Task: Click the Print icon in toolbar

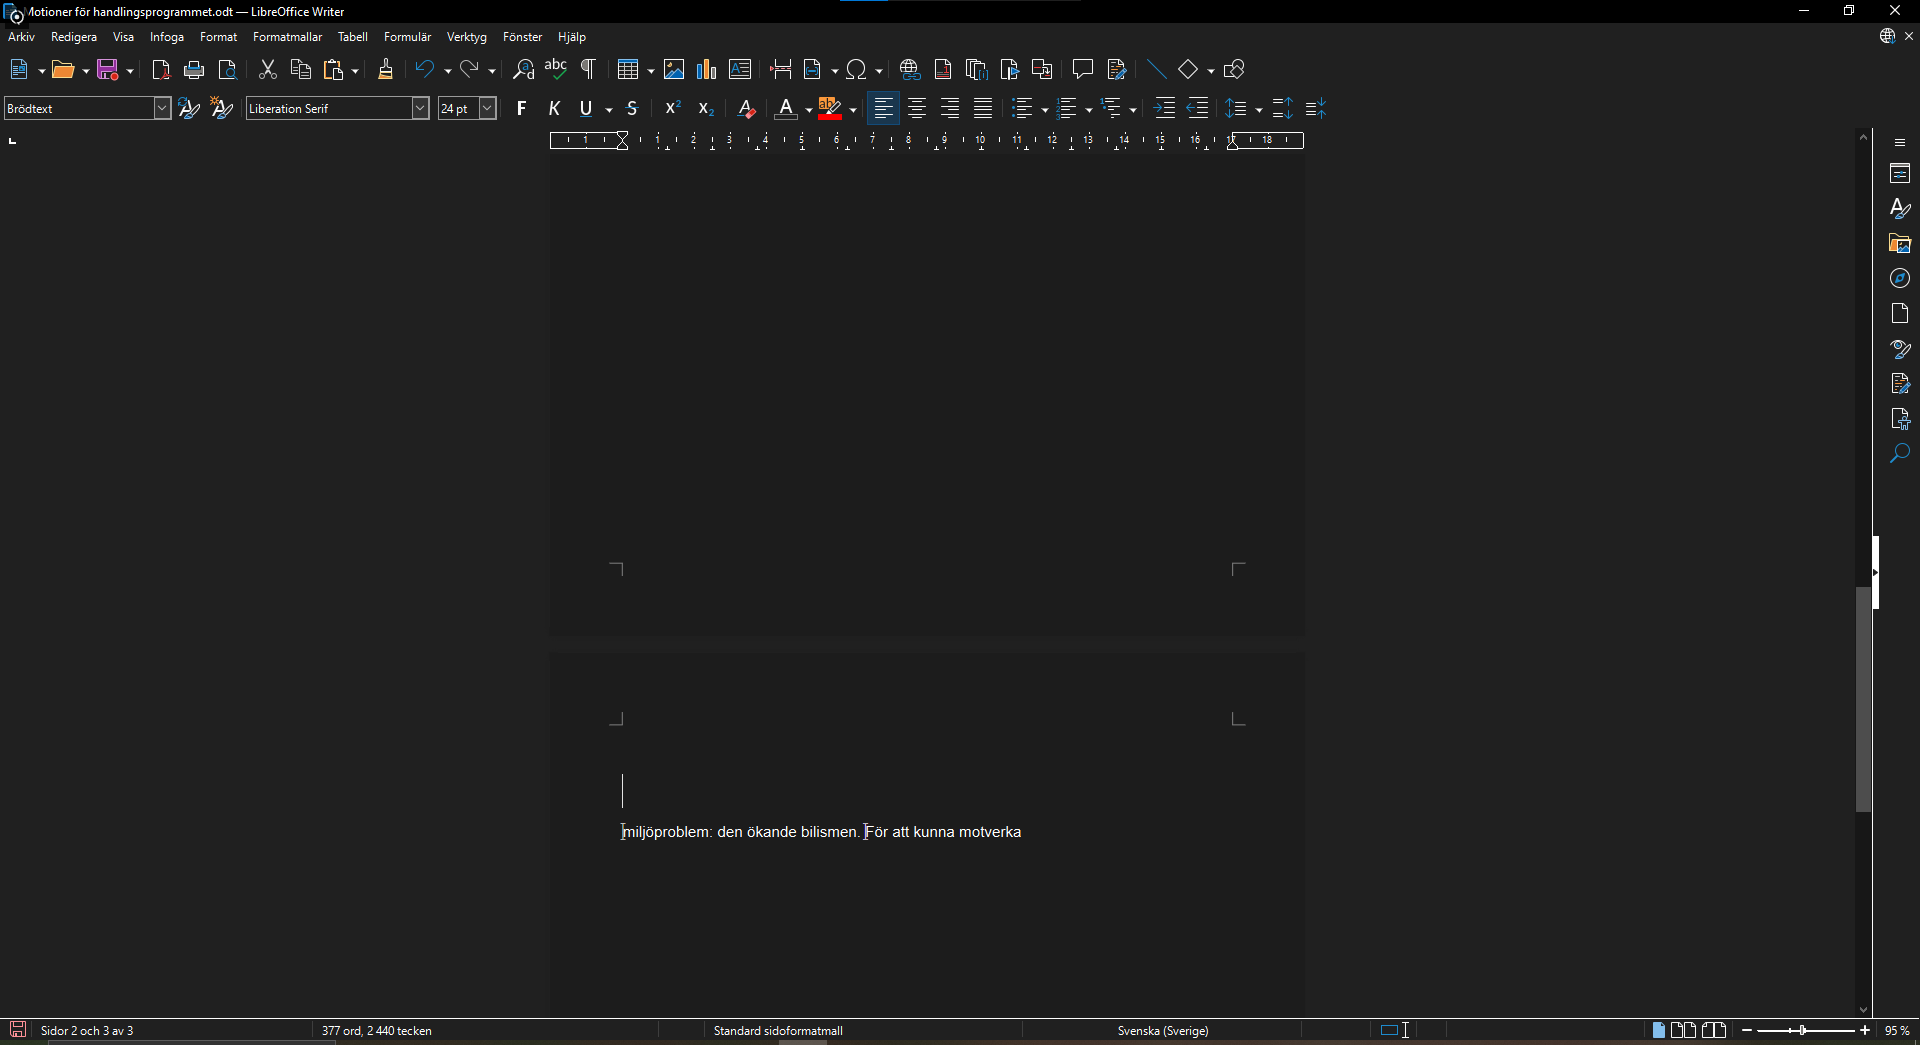Action: 194,70
